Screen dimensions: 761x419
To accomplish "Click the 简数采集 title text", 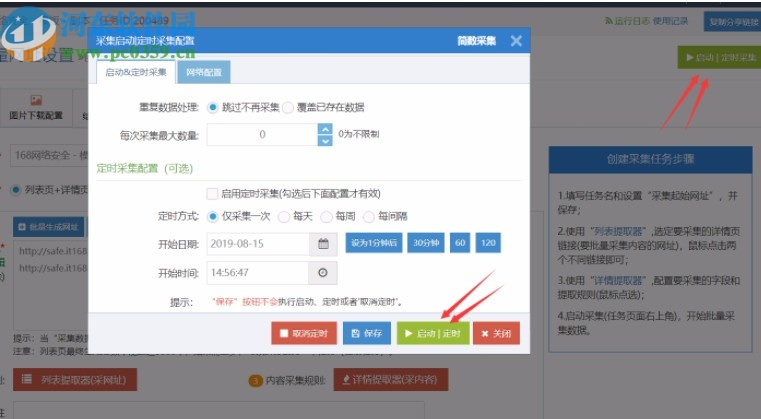I will click(476, 41).
